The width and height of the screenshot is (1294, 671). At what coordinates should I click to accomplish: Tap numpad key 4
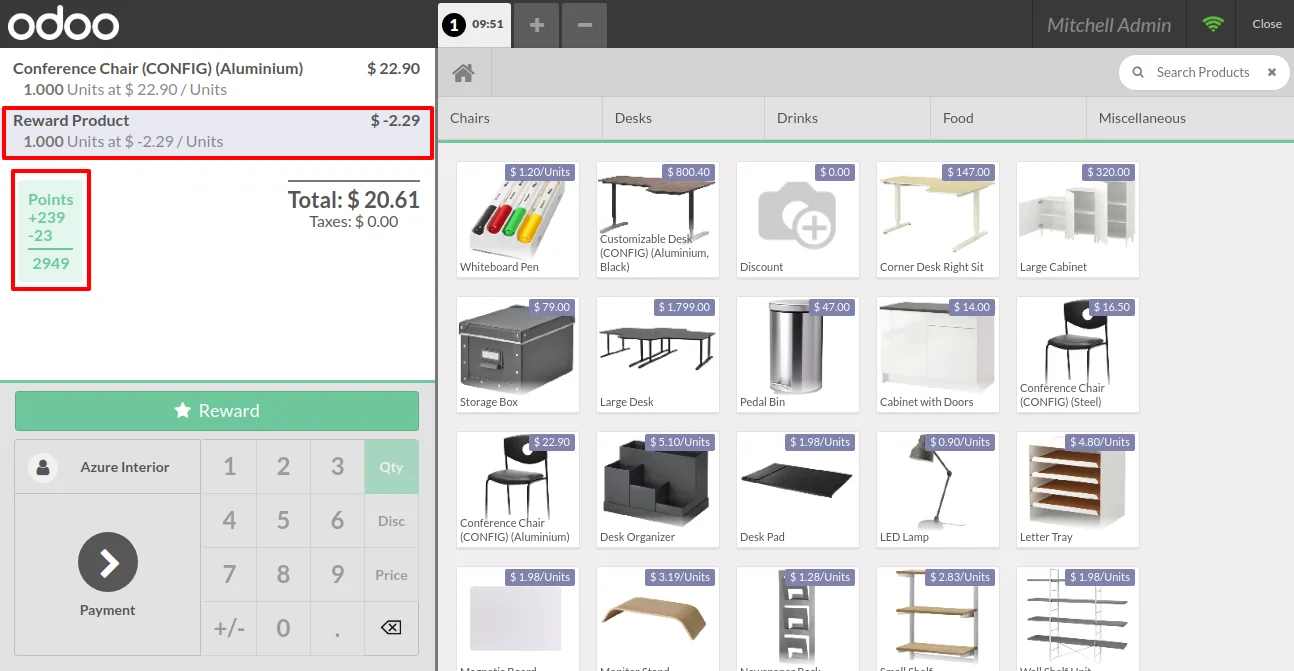[229, 521]
